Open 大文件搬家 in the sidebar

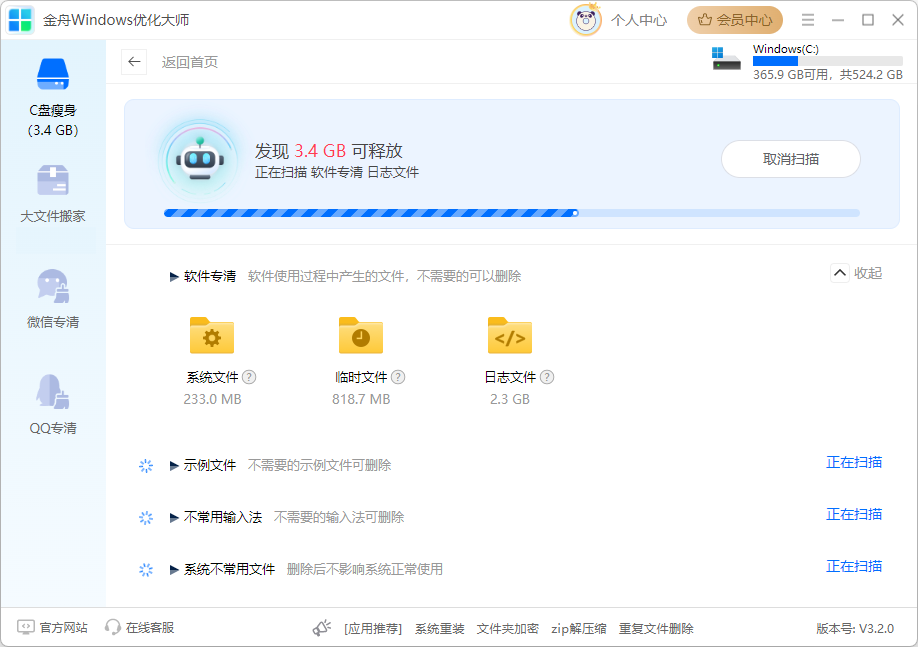point(53,193)
